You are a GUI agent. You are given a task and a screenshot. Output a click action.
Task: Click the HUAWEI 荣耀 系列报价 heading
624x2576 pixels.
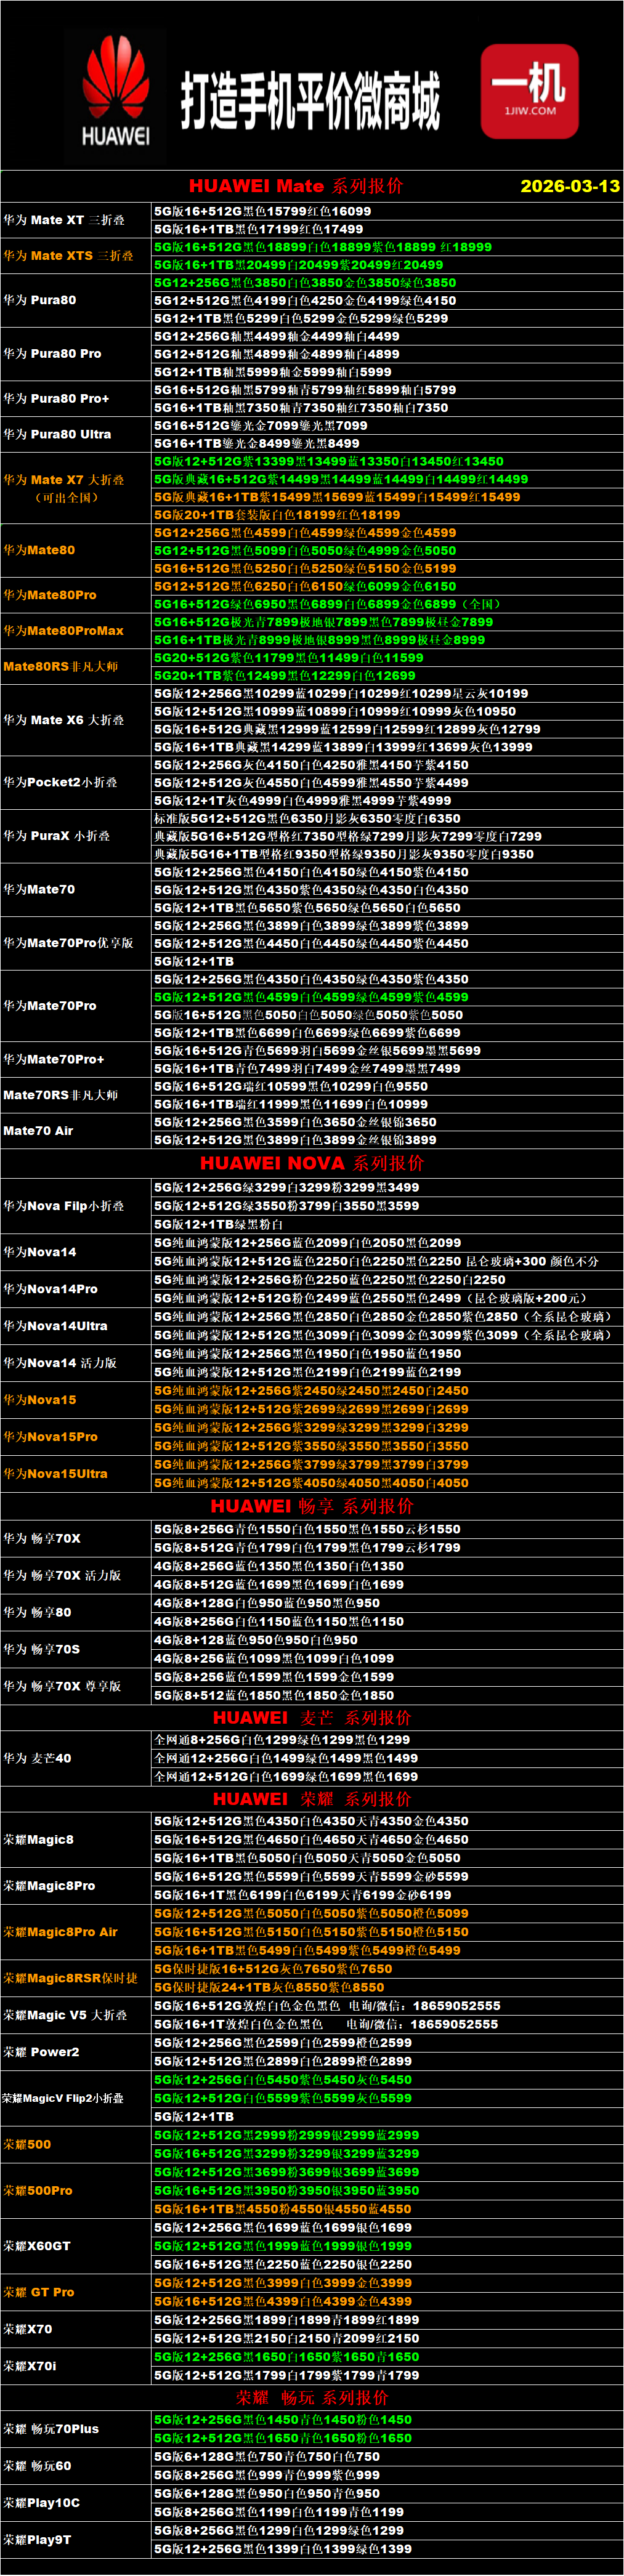[x=311, y=1799]
